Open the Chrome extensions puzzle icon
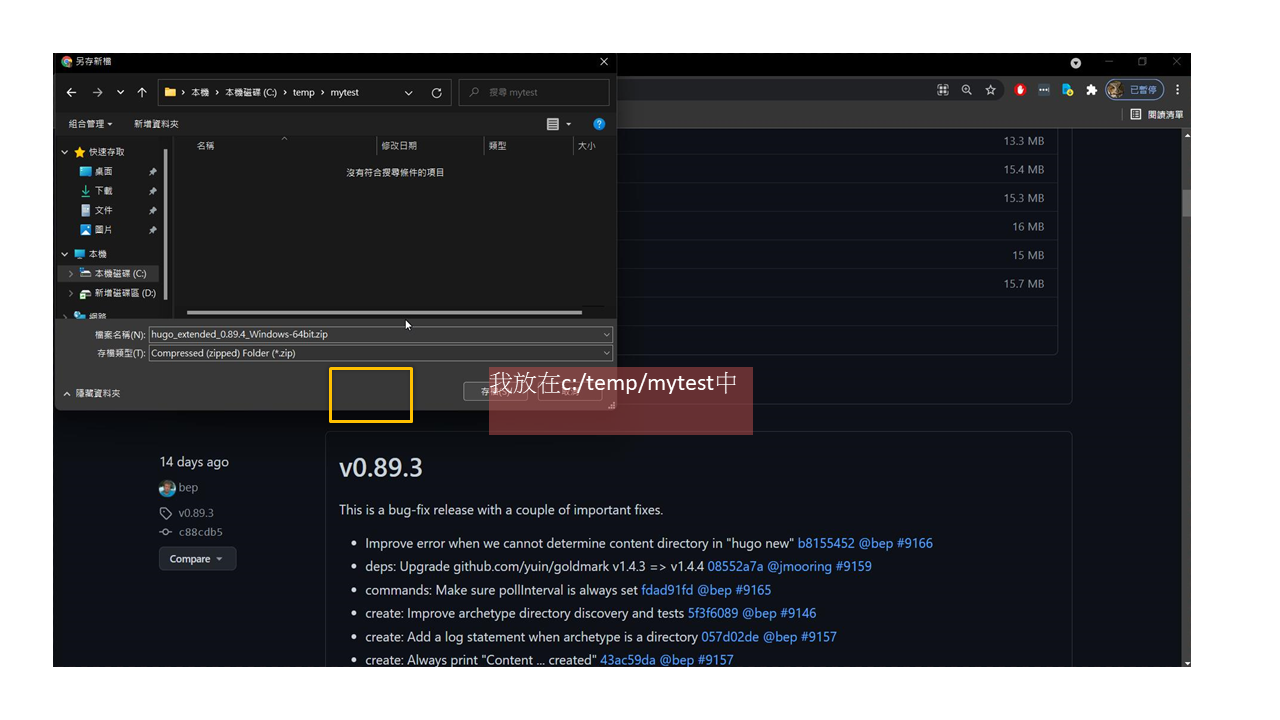This screenshot has height=720, width=1280. 1091,90
